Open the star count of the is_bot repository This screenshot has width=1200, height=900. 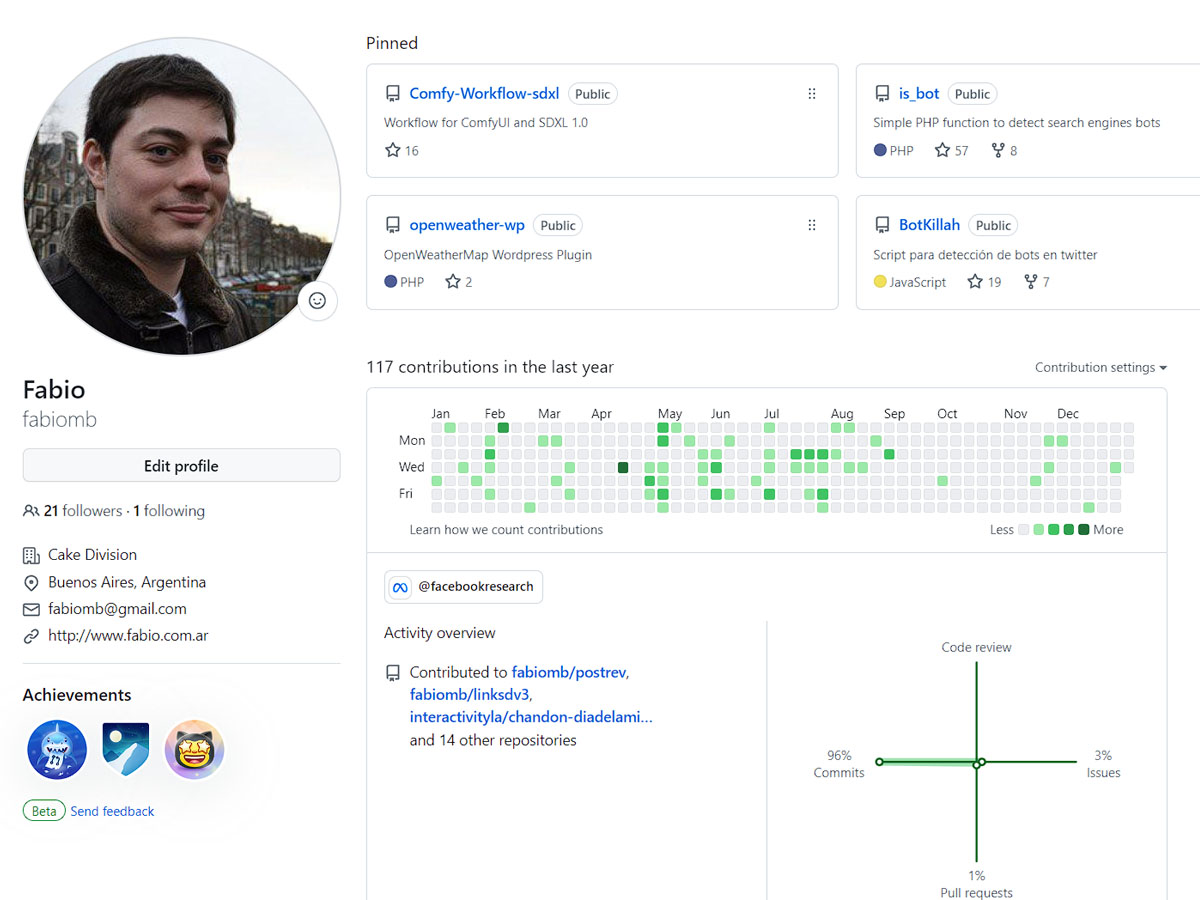click(x=952, y=150)
